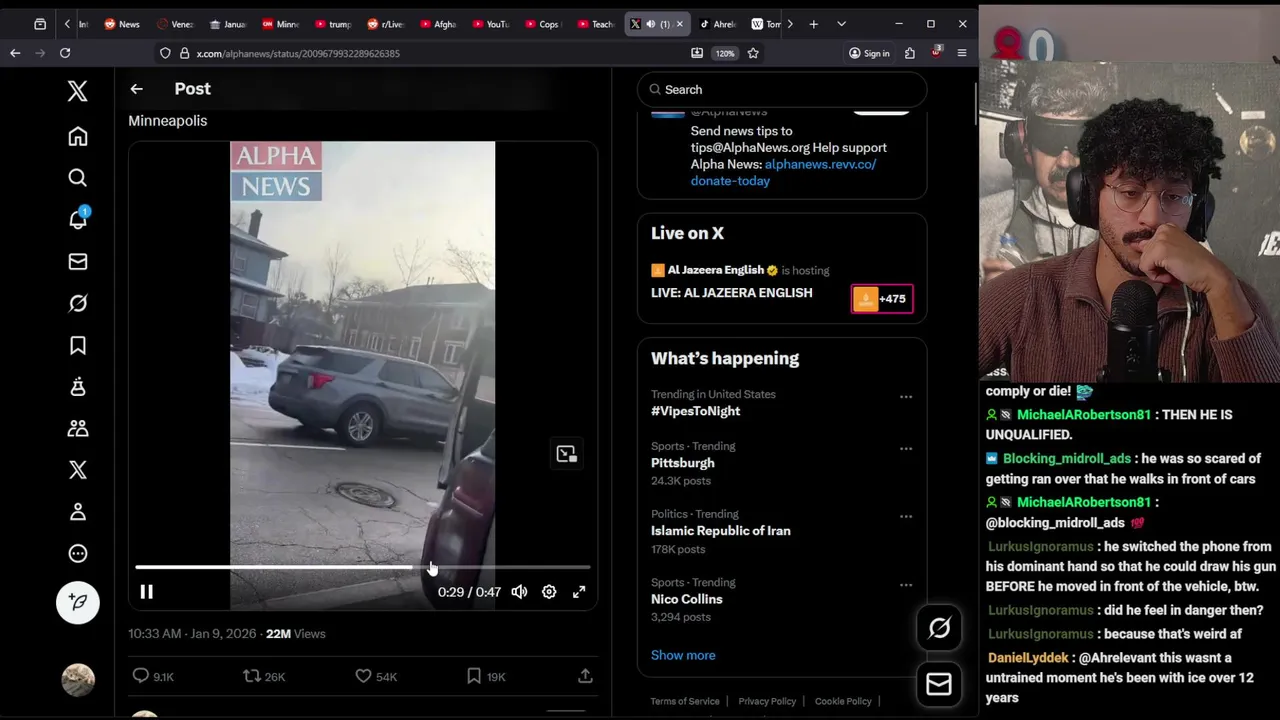Open Grok icon in left sidebar
This screenshot has height=720, width=1280.
(77, 303)
